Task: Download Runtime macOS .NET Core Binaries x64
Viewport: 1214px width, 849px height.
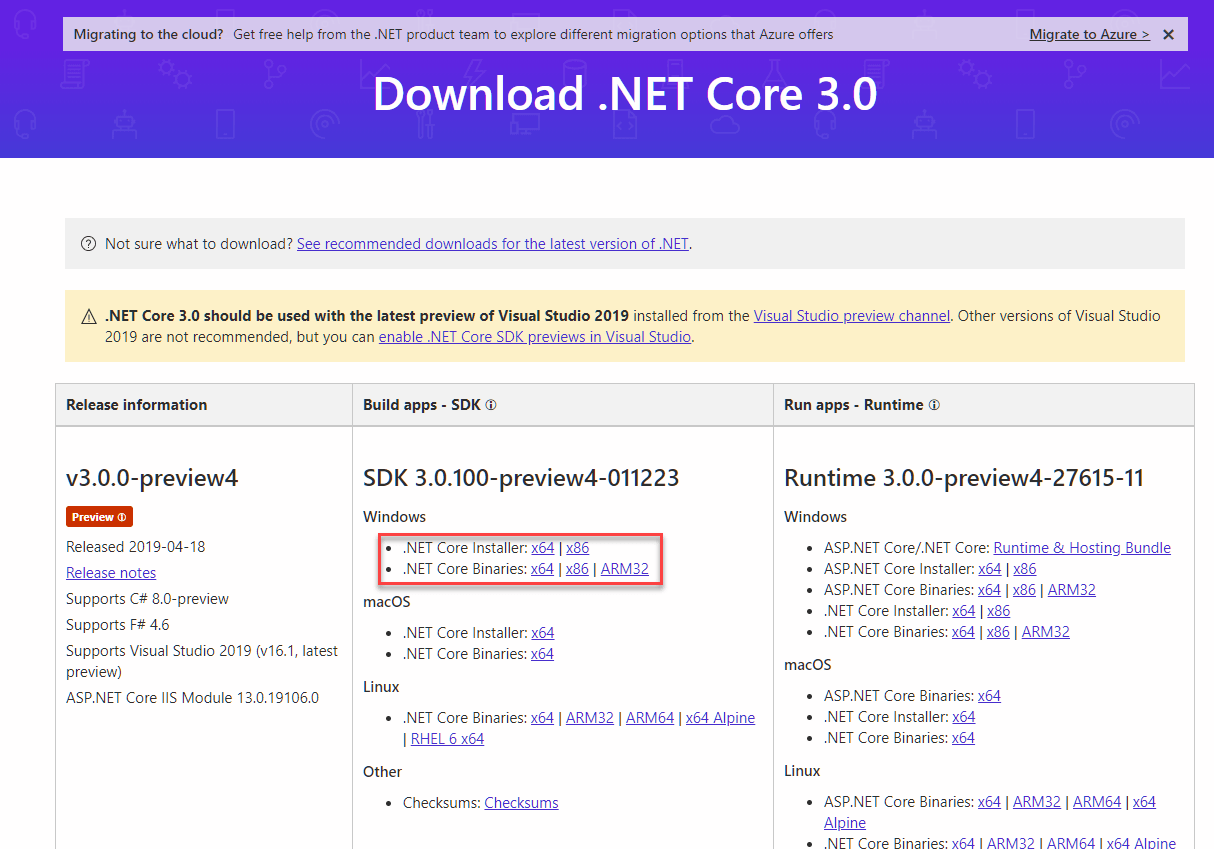Action: 963,738
